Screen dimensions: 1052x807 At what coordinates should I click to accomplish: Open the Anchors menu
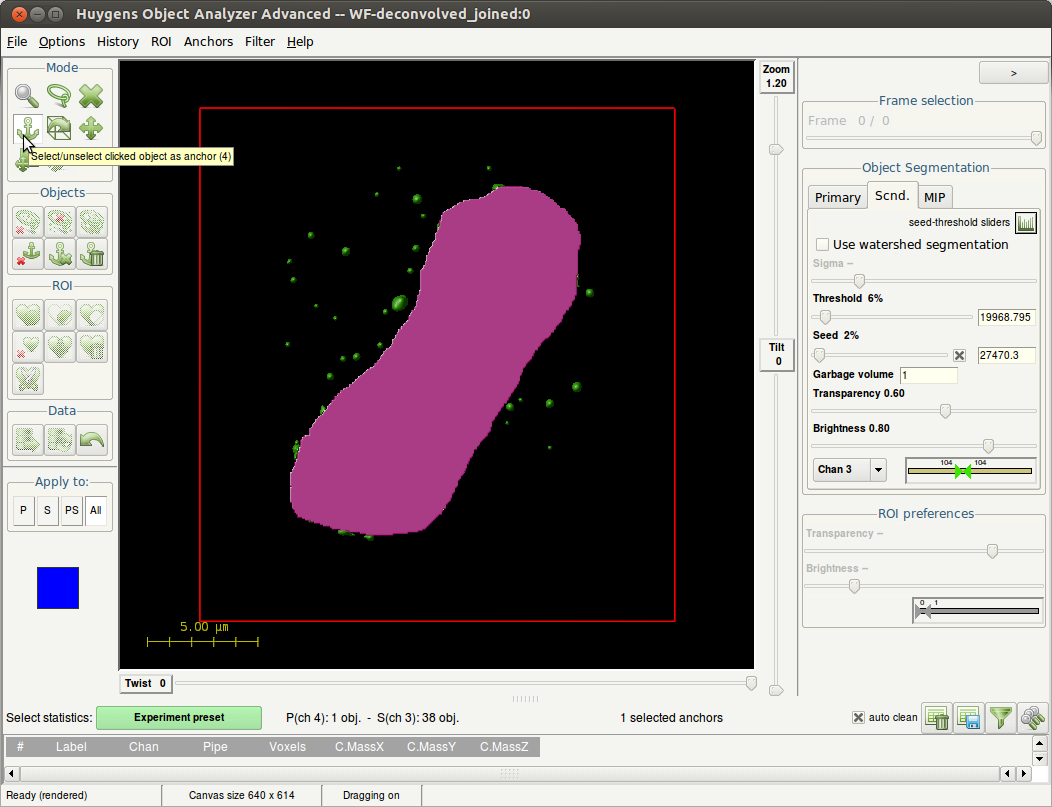click(x=208, y=41)
